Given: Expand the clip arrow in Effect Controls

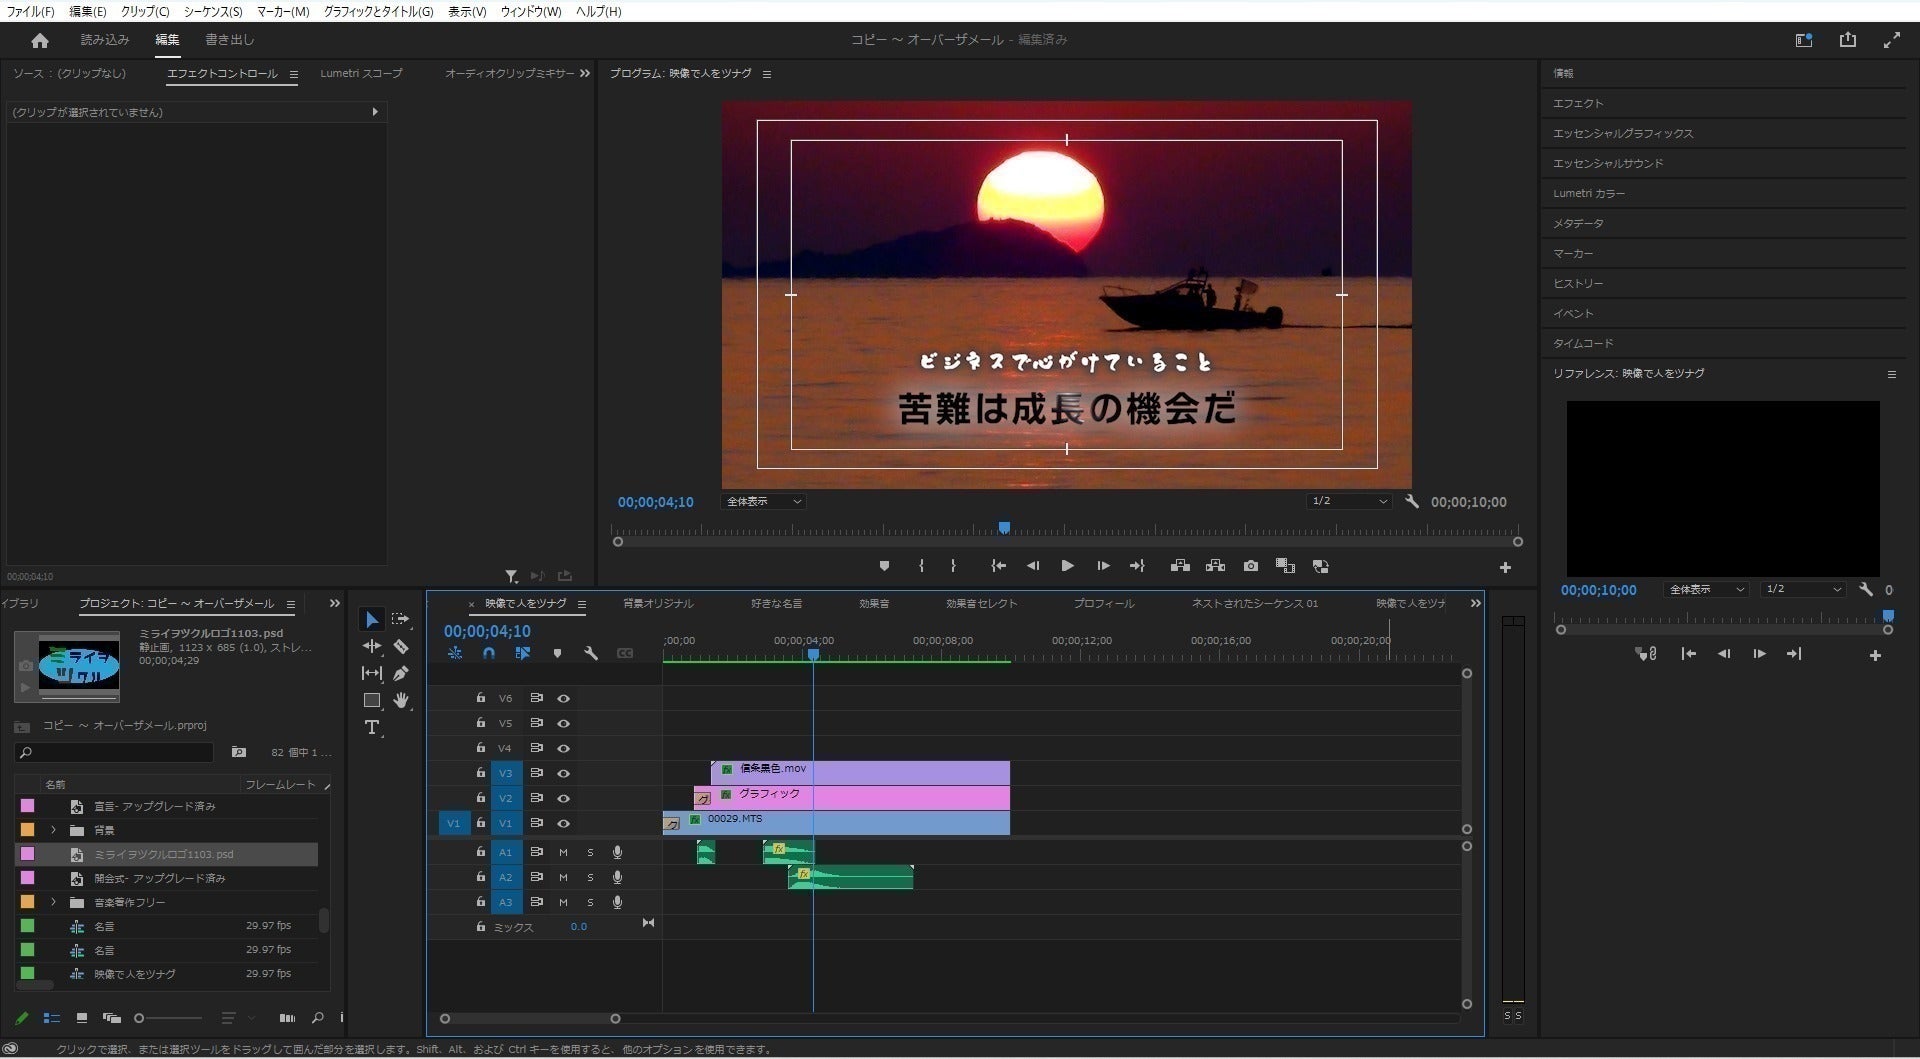Looking at the screenshot, I should (375, 112).
